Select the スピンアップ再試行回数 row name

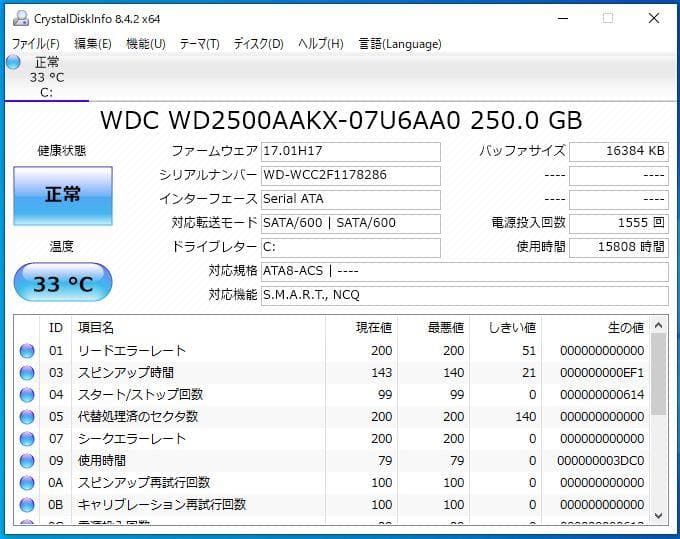144,483
